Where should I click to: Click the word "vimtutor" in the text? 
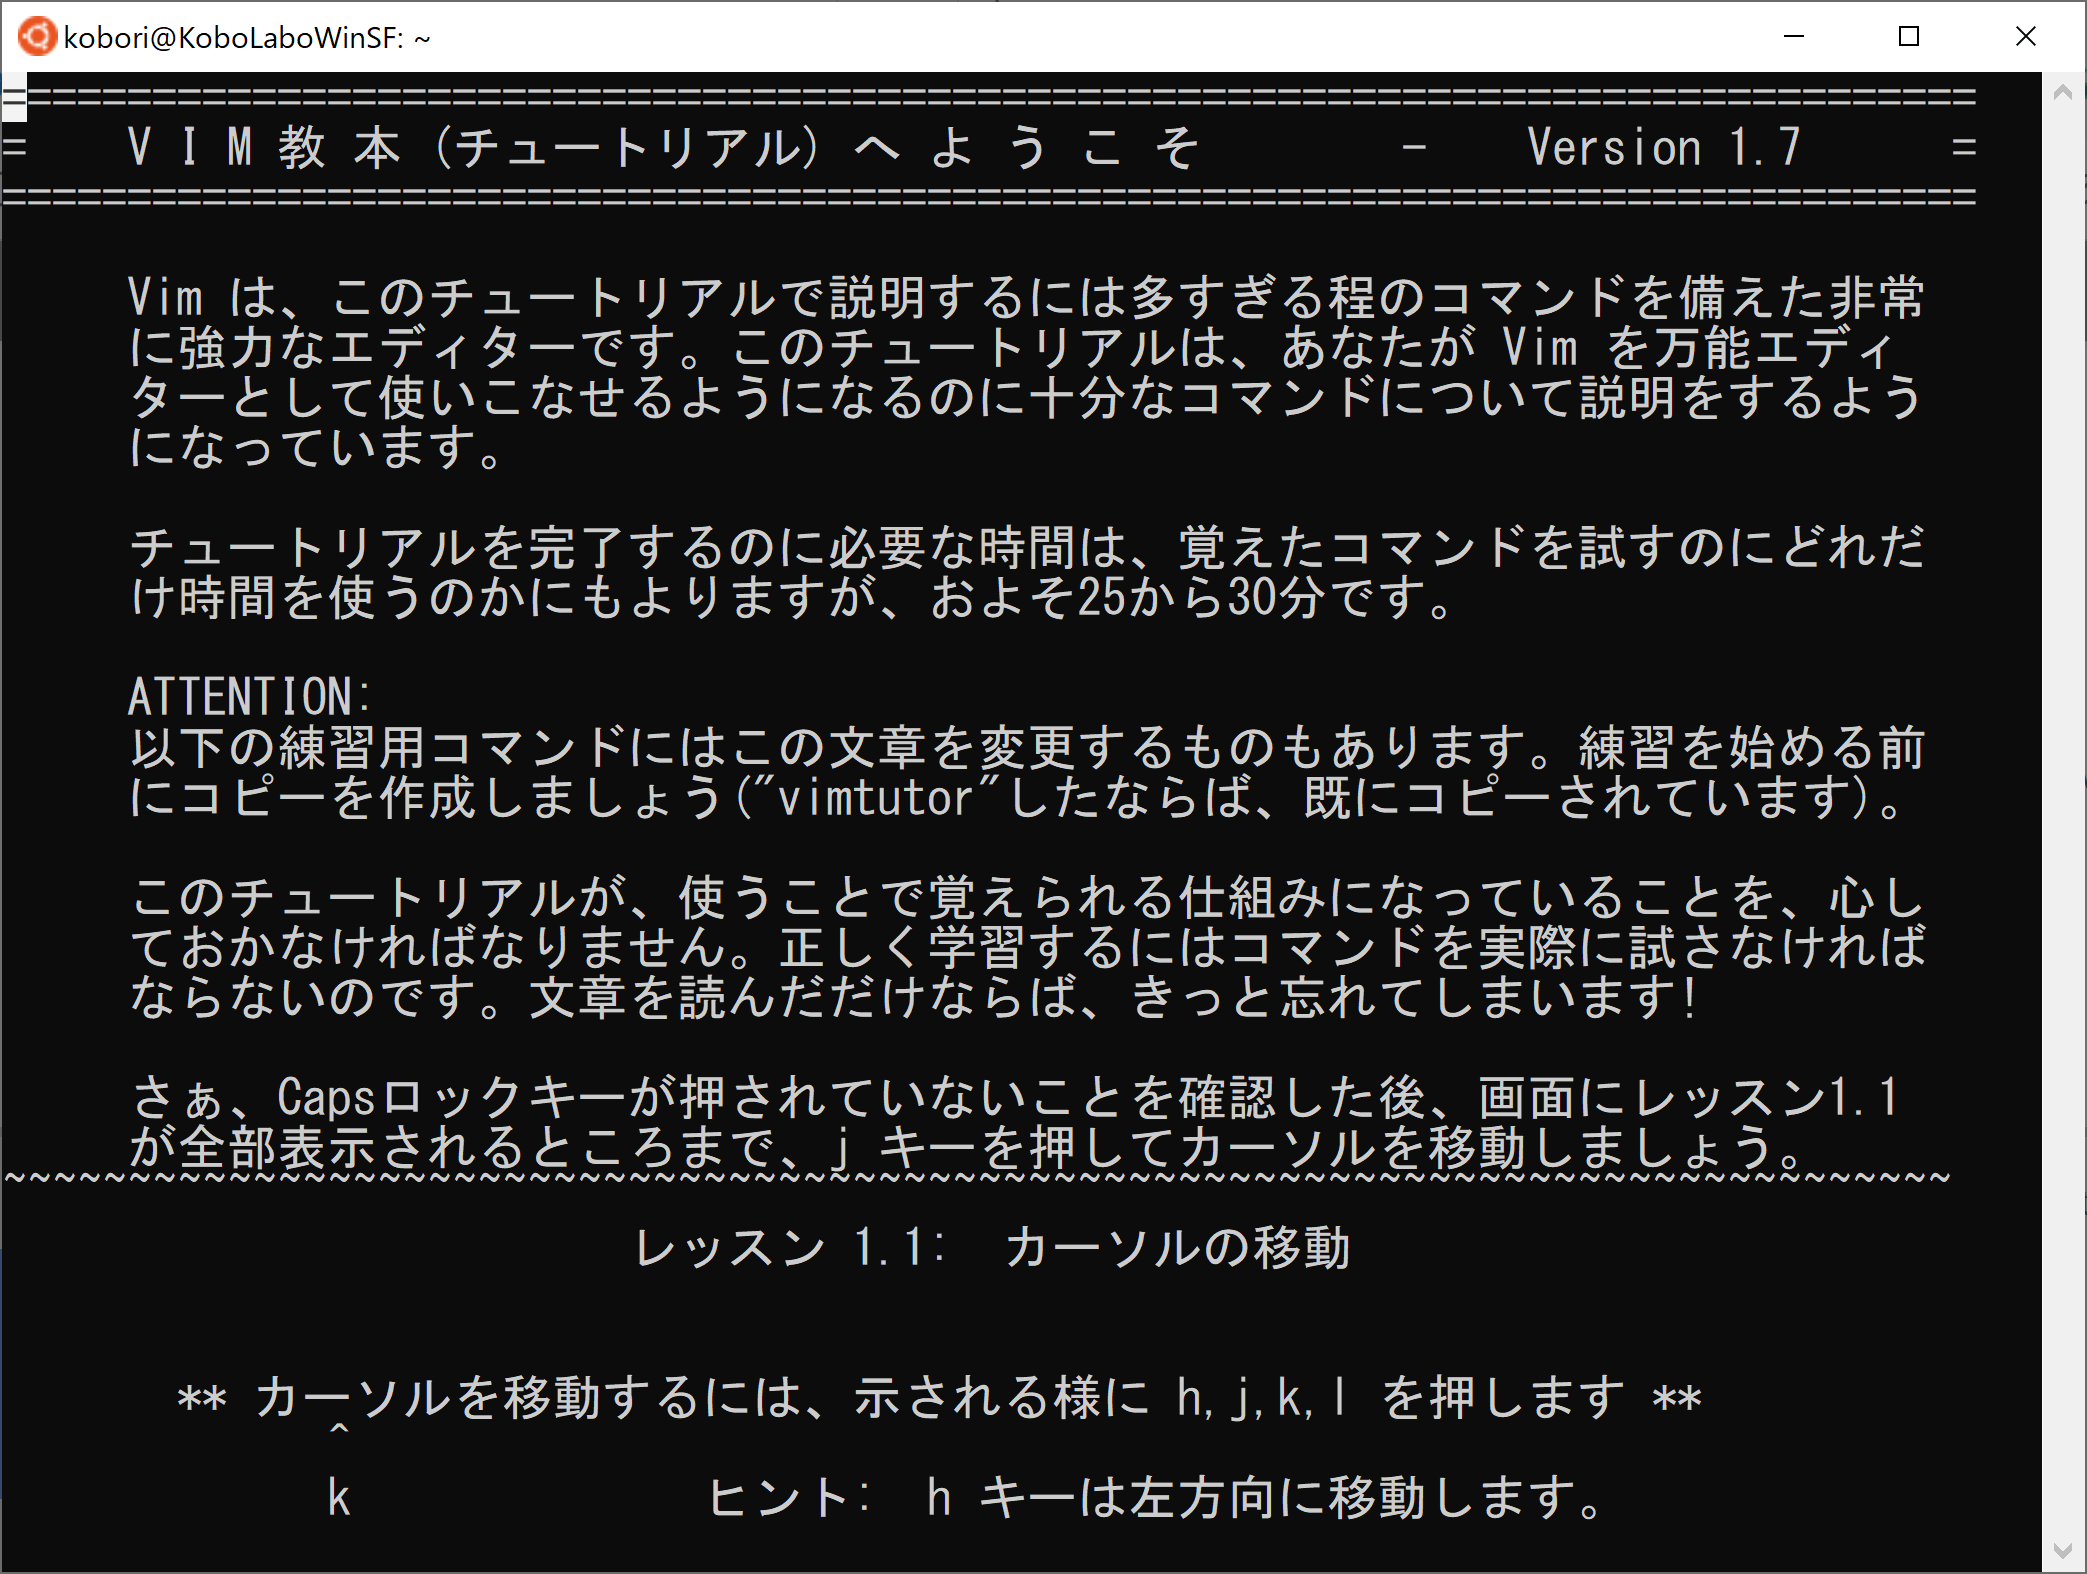coord(875,798)
